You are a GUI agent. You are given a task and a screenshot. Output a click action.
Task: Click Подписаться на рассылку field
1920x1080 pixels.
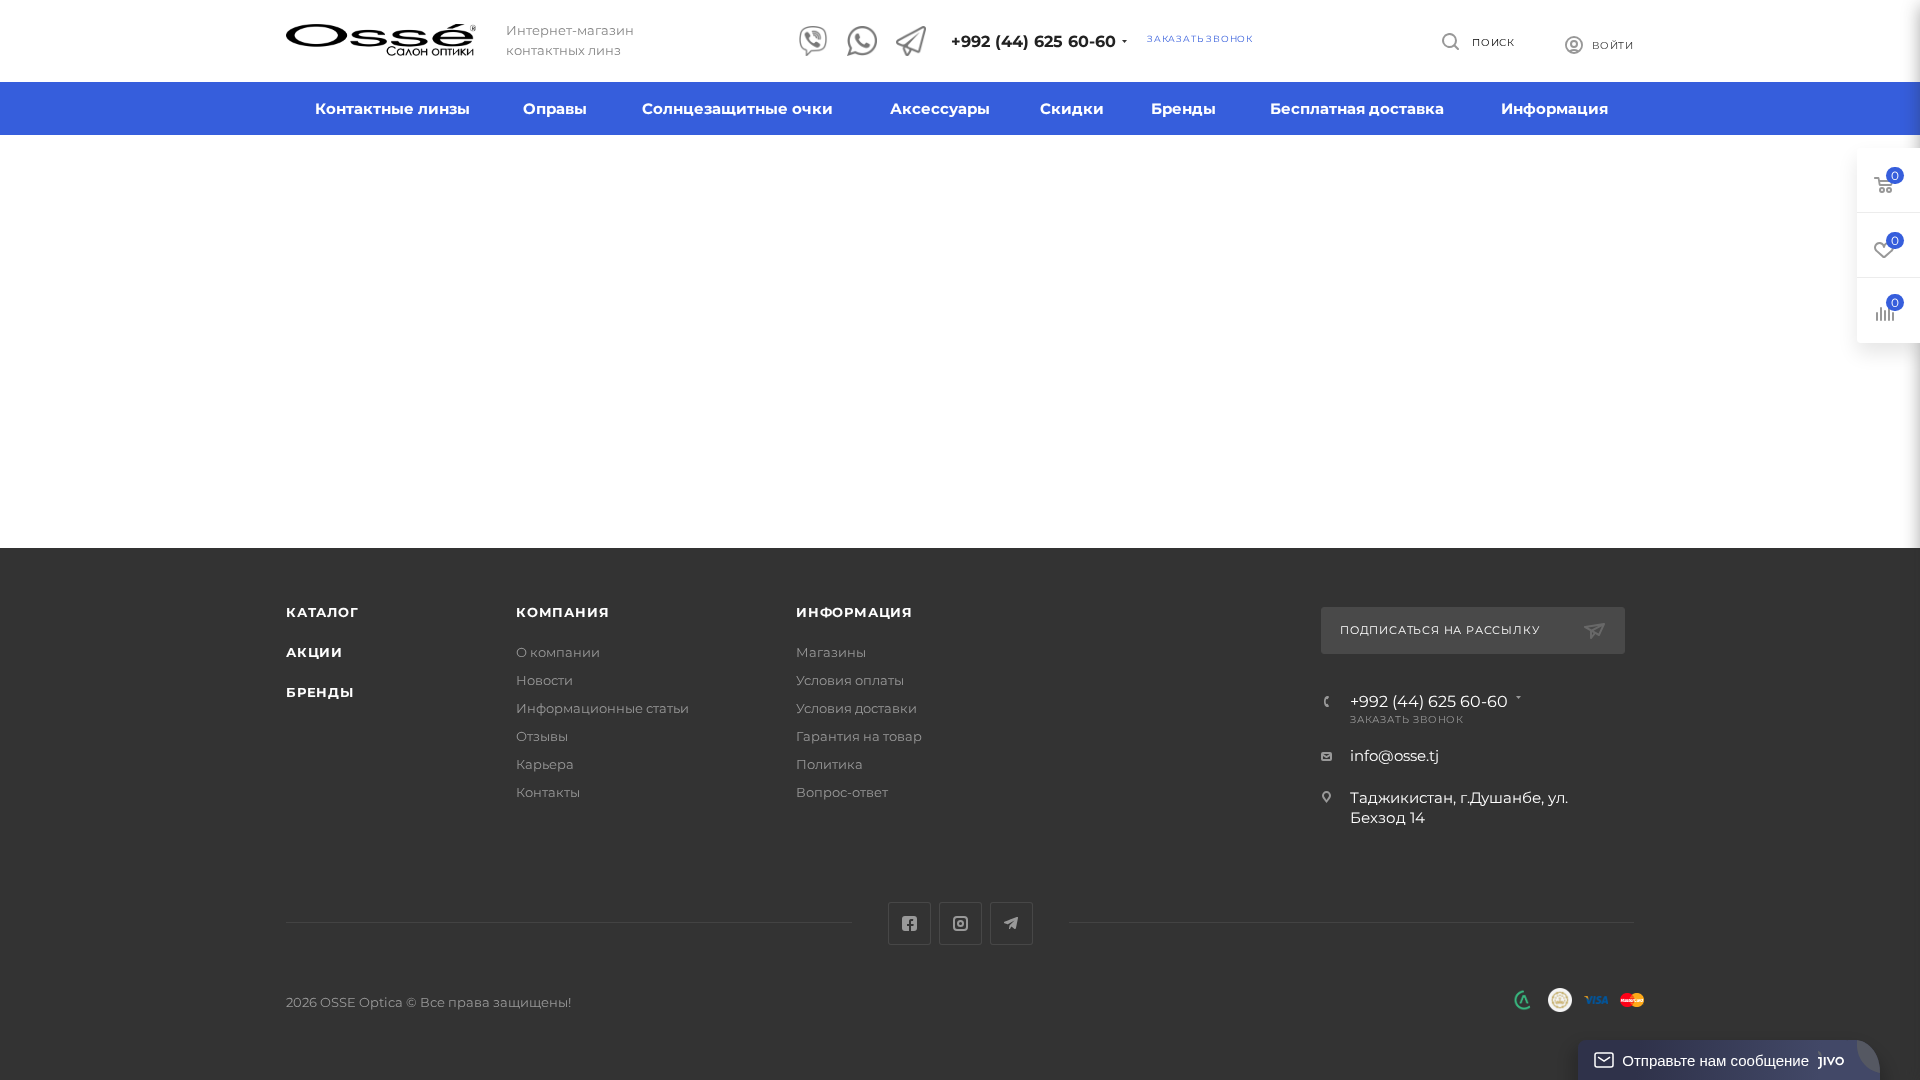click(1473, 630)
